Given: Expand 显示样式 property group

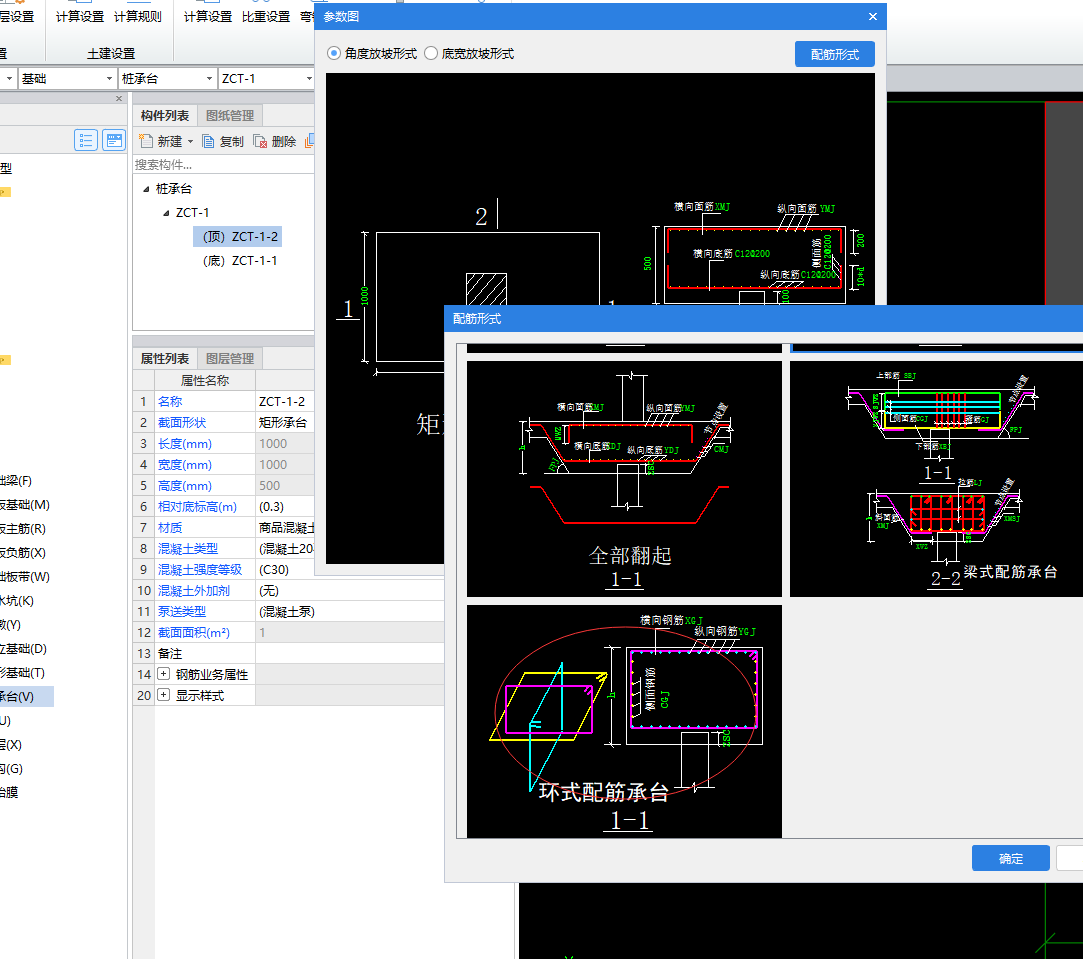Looking at the screenshot, I should (164, 694).
